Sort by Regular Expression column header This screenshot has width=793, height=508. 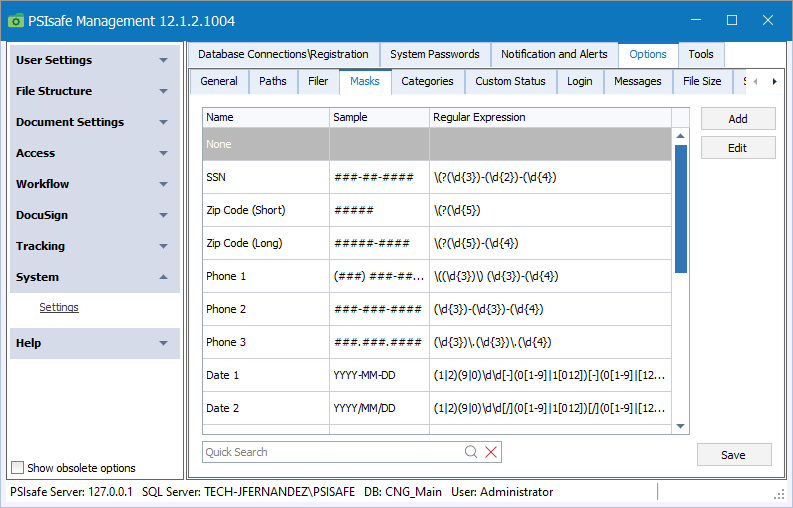pos(550,117)
